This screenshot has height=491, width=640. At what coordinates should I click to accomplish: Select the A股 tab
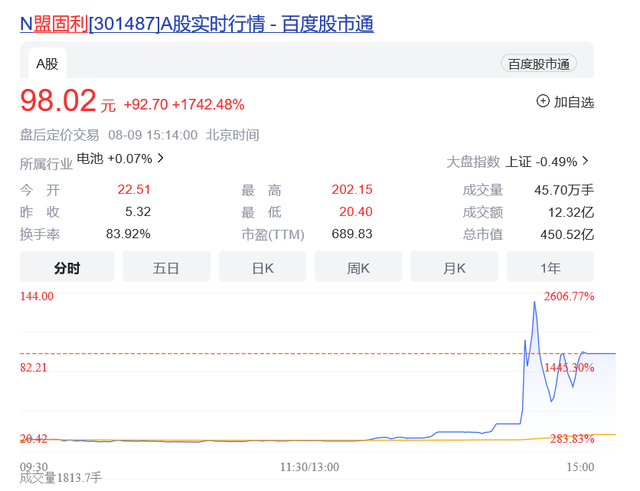point(47,64)
